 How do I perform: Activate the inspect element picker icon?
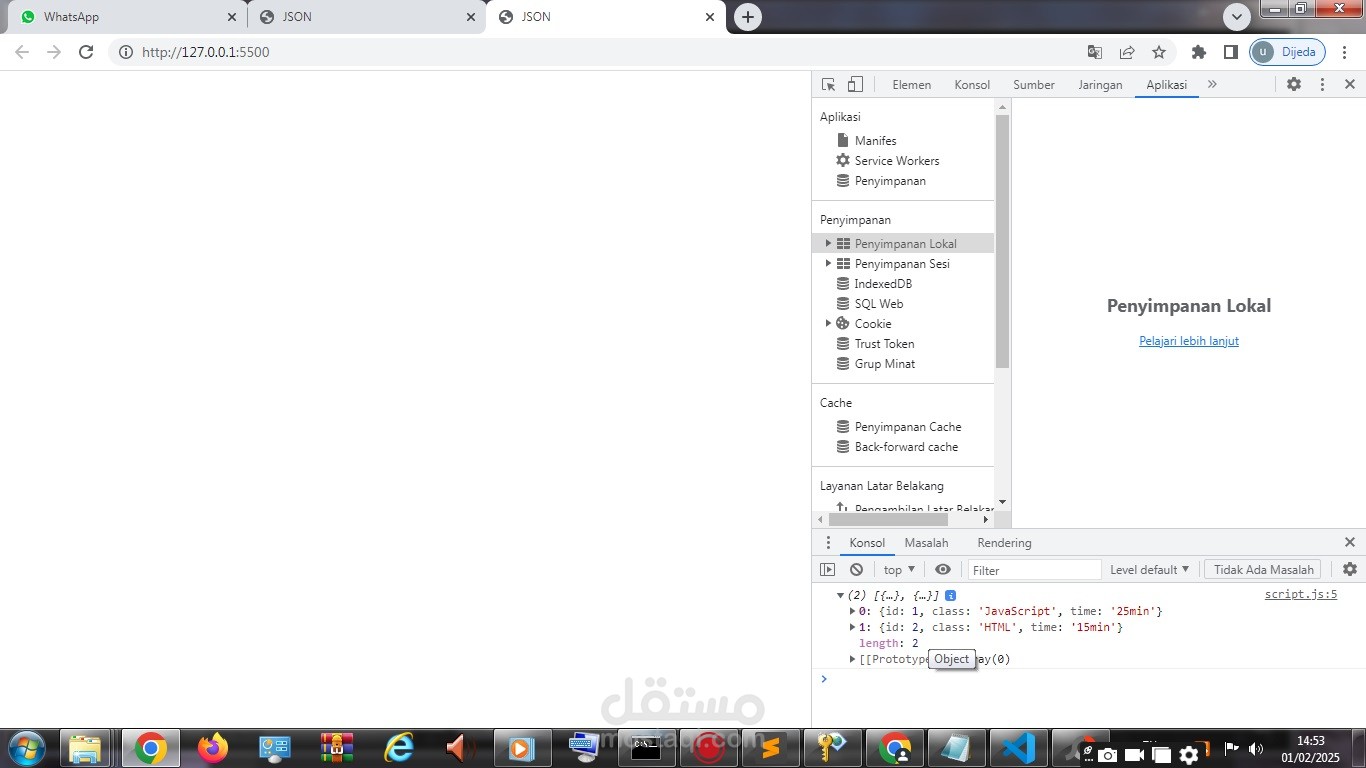(828, 85)
